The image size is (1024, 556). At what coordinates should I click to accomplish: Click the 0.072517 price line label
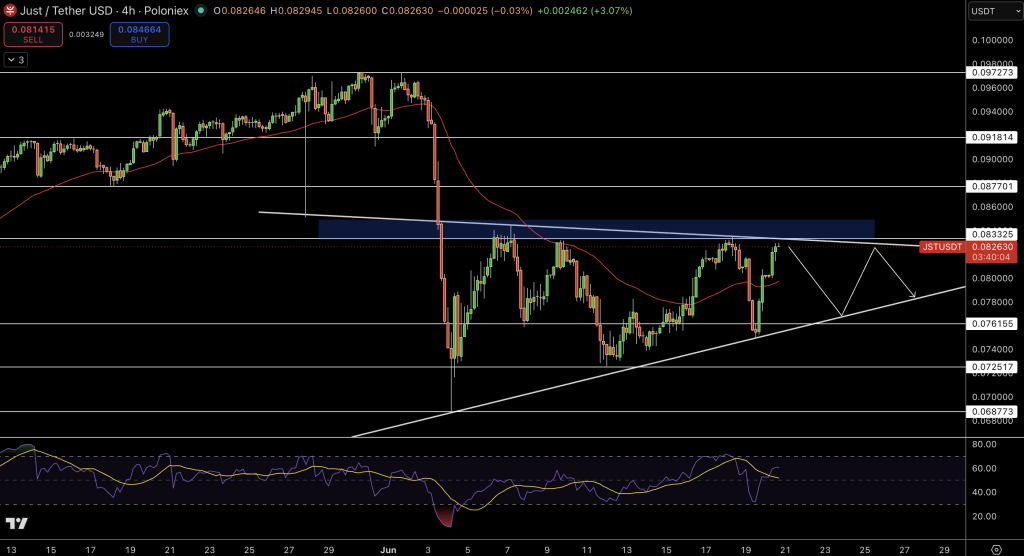[x=992, y=367]
